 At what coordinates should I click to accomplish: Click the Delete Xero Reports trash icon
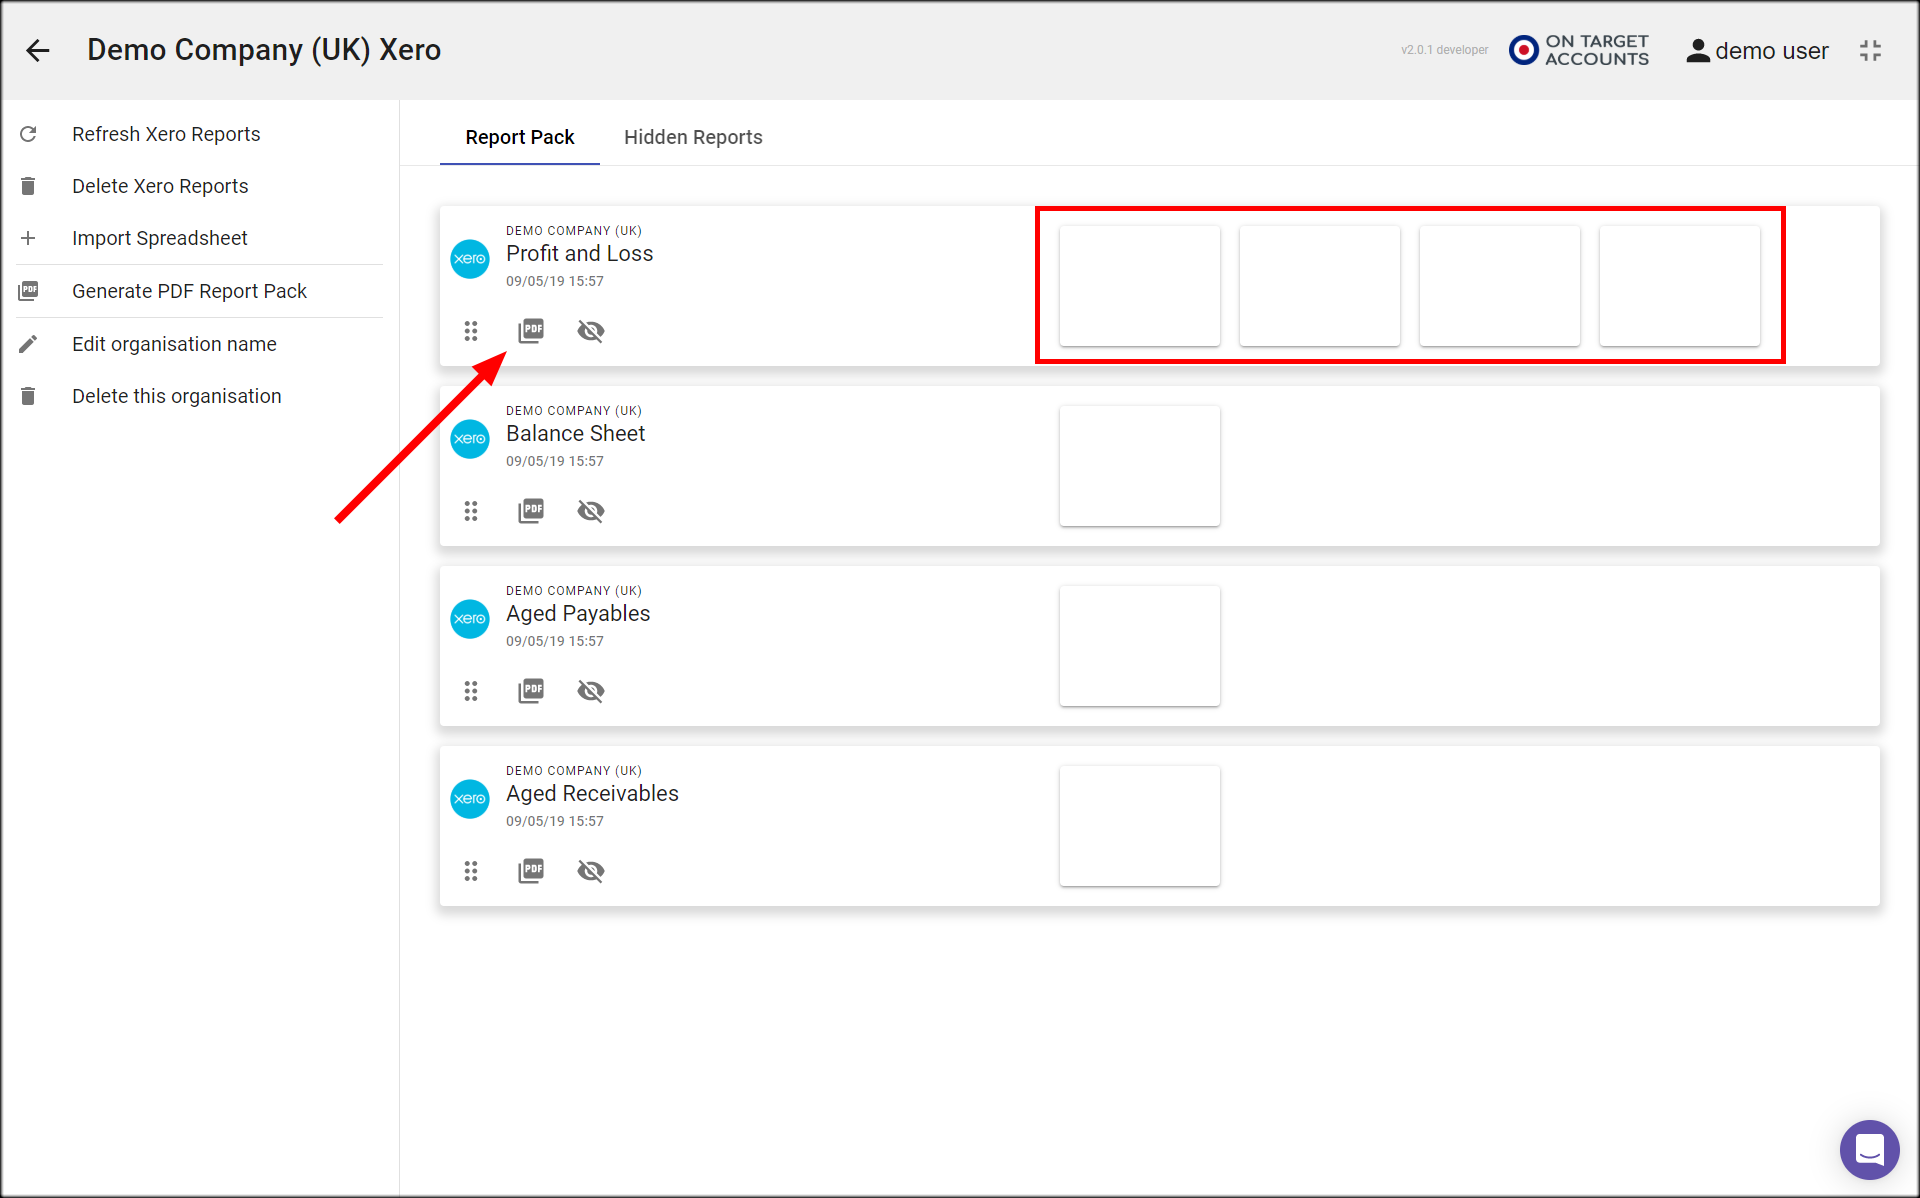[28, 186]
